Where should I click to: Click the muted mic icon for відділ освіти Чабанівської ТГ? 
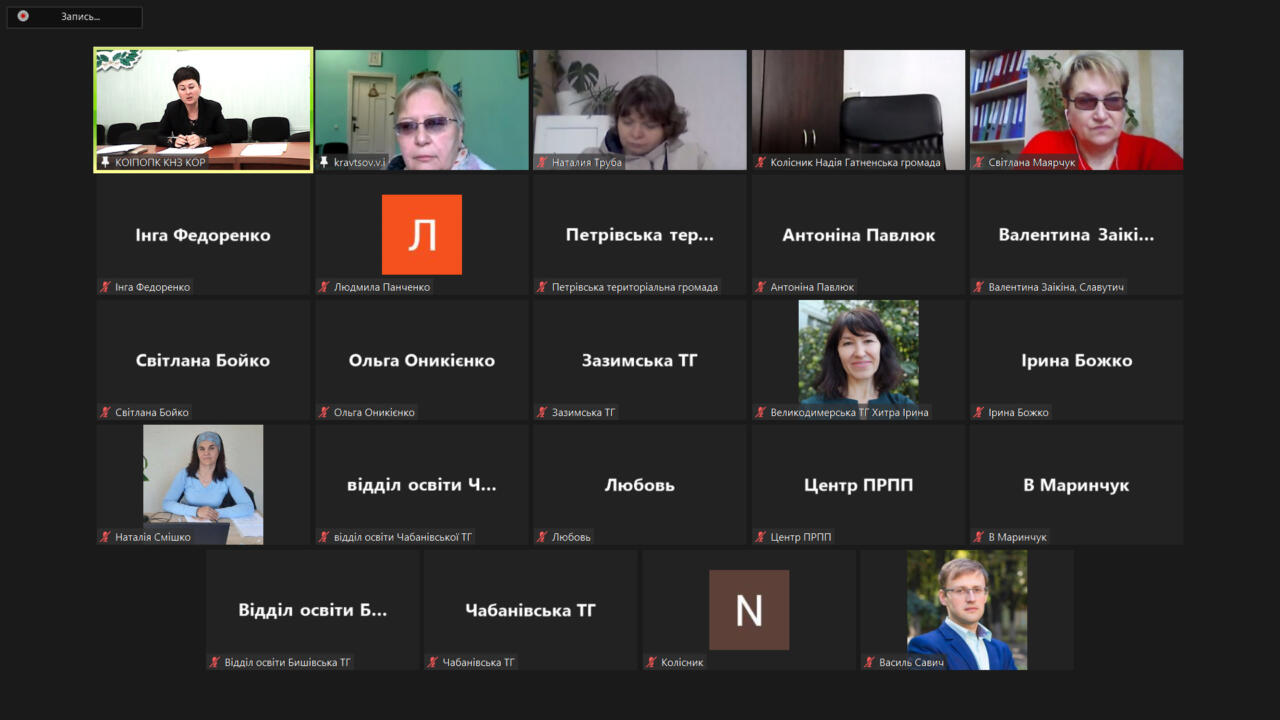pyautogui.click(x=324, y=537)
